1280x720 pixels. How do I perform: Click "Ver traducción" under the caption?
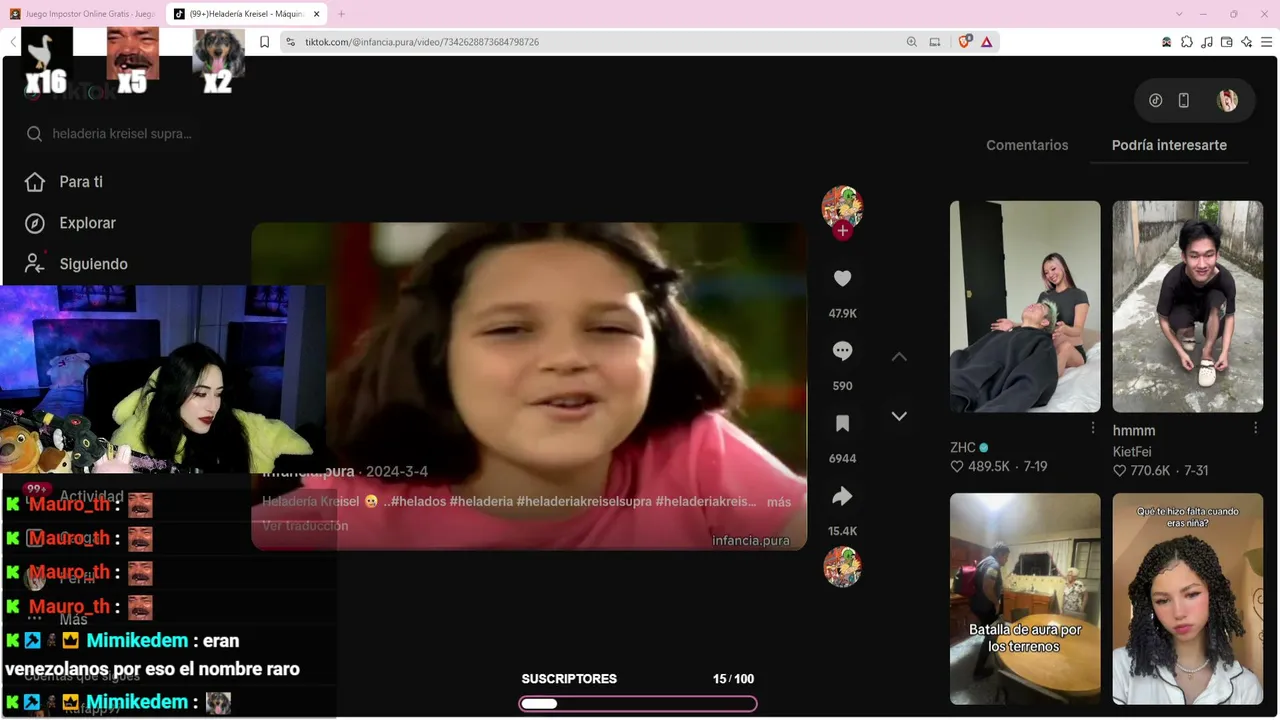pos(305,526)
